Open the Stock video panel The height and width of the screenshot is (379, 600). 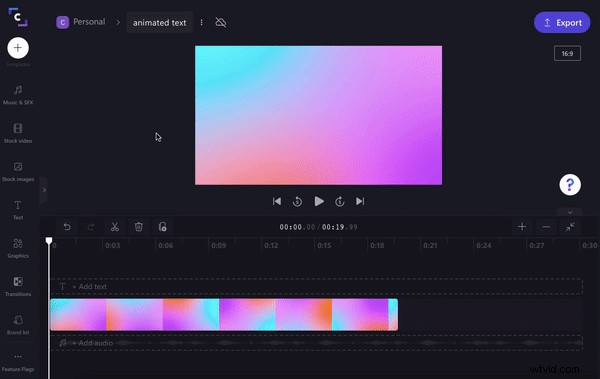18,133
